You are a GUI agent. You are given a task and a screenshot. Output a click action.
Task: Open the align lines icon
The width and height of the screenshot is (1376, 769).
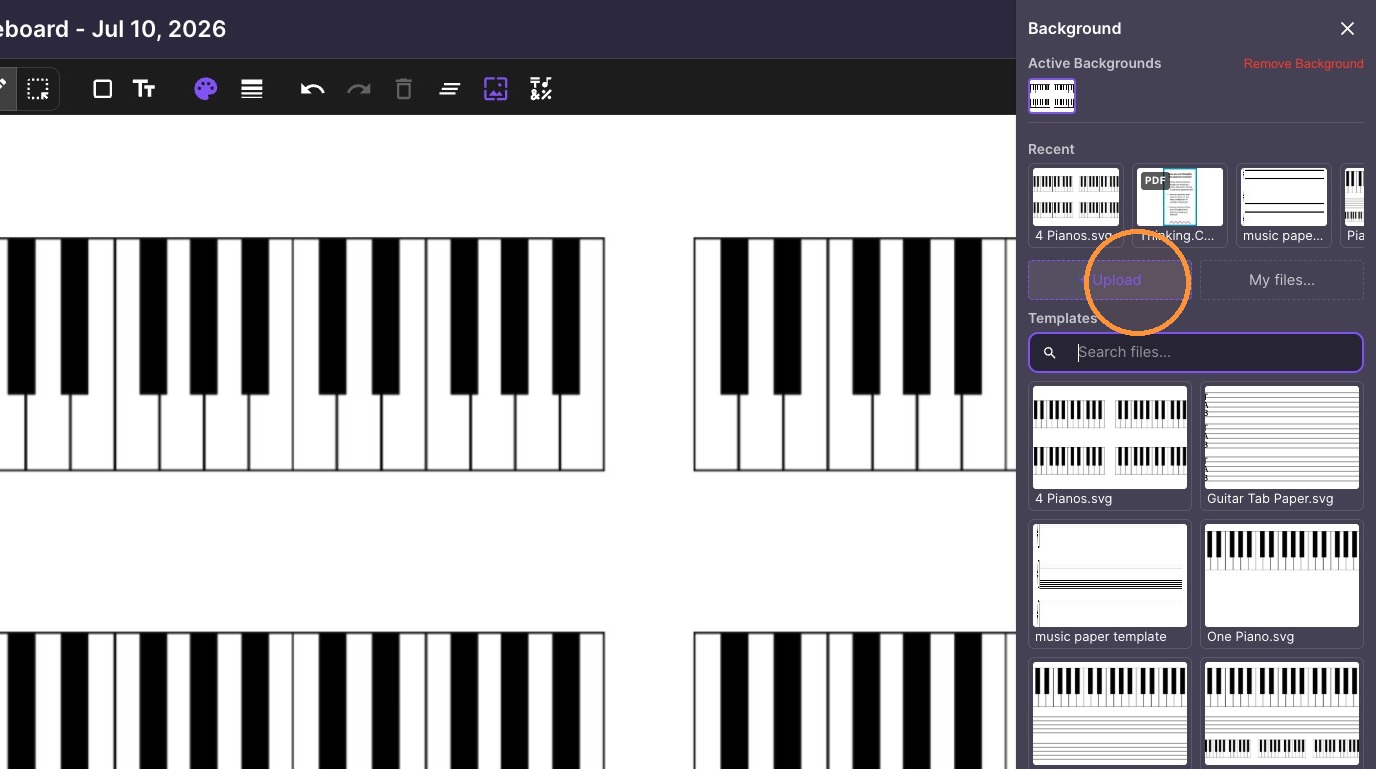coord(450,89)
